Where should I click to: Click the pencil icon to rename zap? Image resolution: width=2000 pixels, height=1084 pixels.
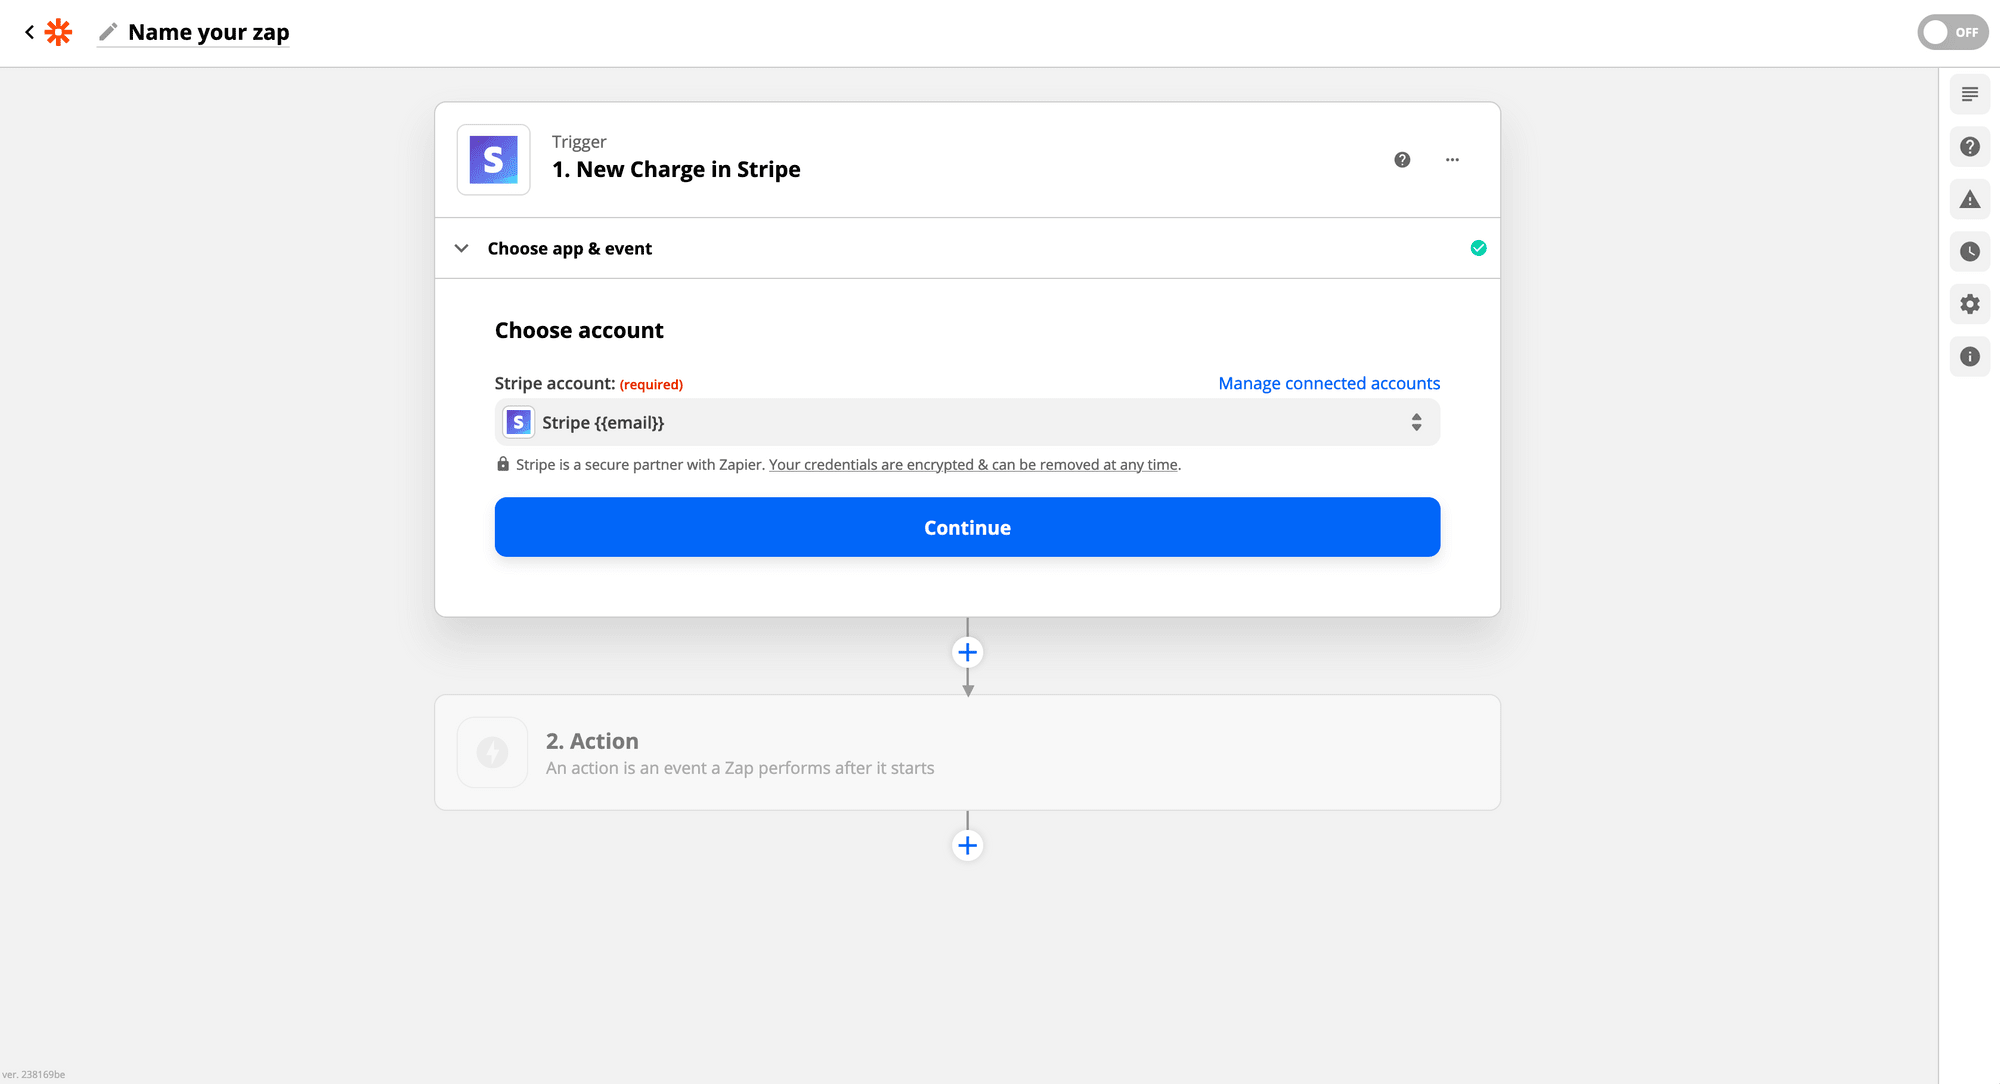coord(108,32)
